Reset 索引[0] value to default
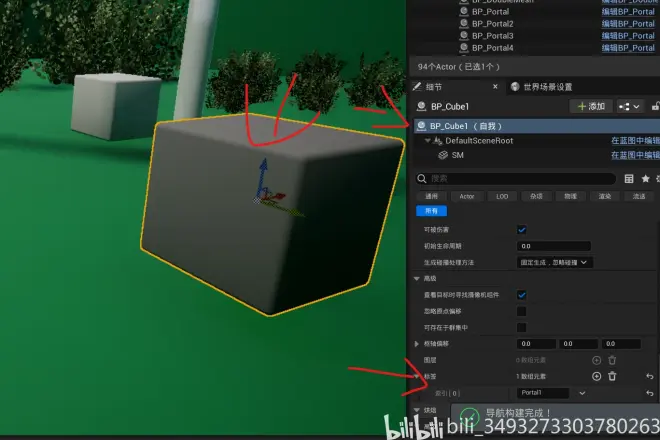The width and height of the screenshot is (660, 440). (x=650, y=393)
